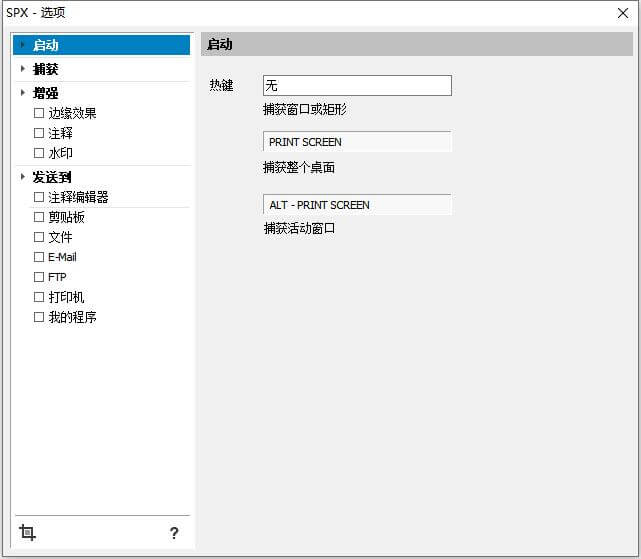Image resolution: width=641 pixels, height=559 pixels.
Task: Close the SPX 选项 dialog
Action: tap(623, 13)
